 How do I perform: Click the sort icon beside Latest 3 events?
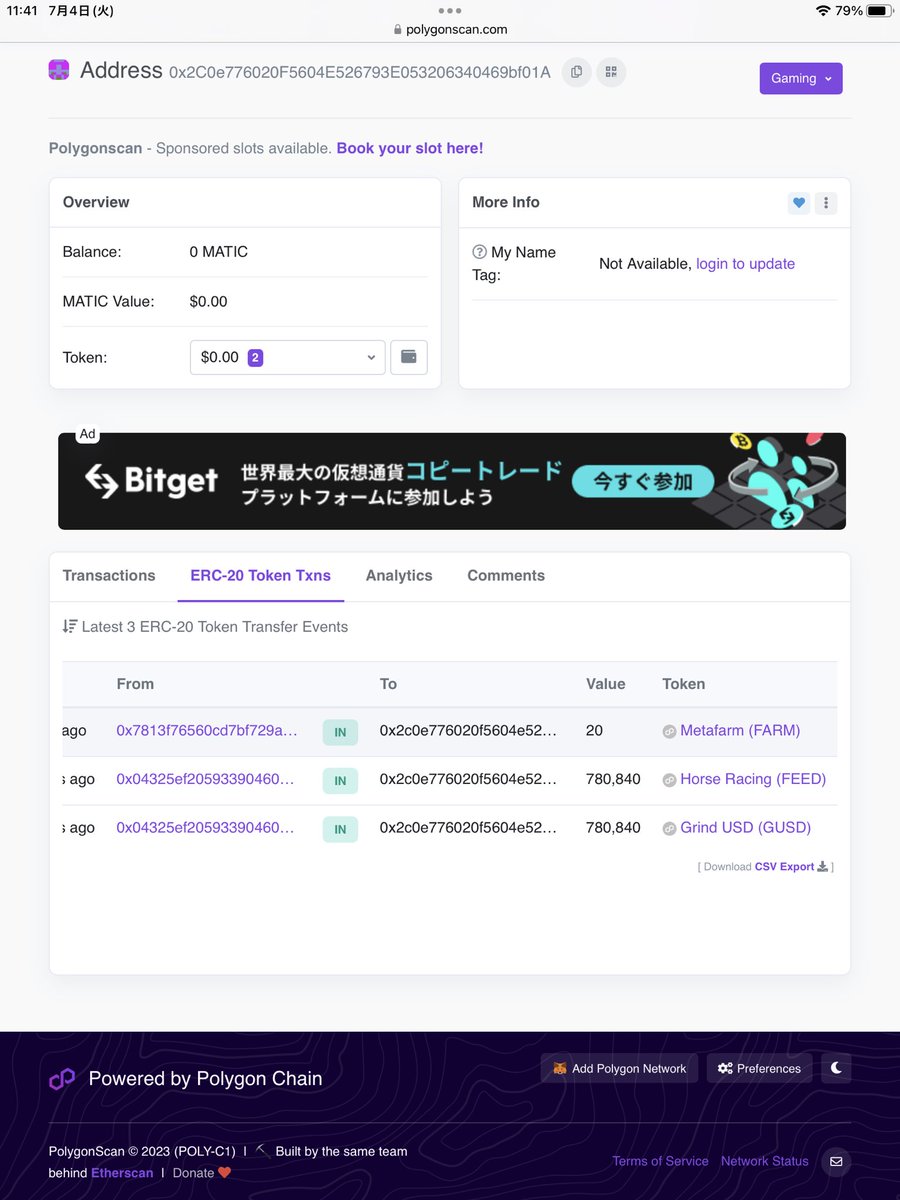[70, 626]
